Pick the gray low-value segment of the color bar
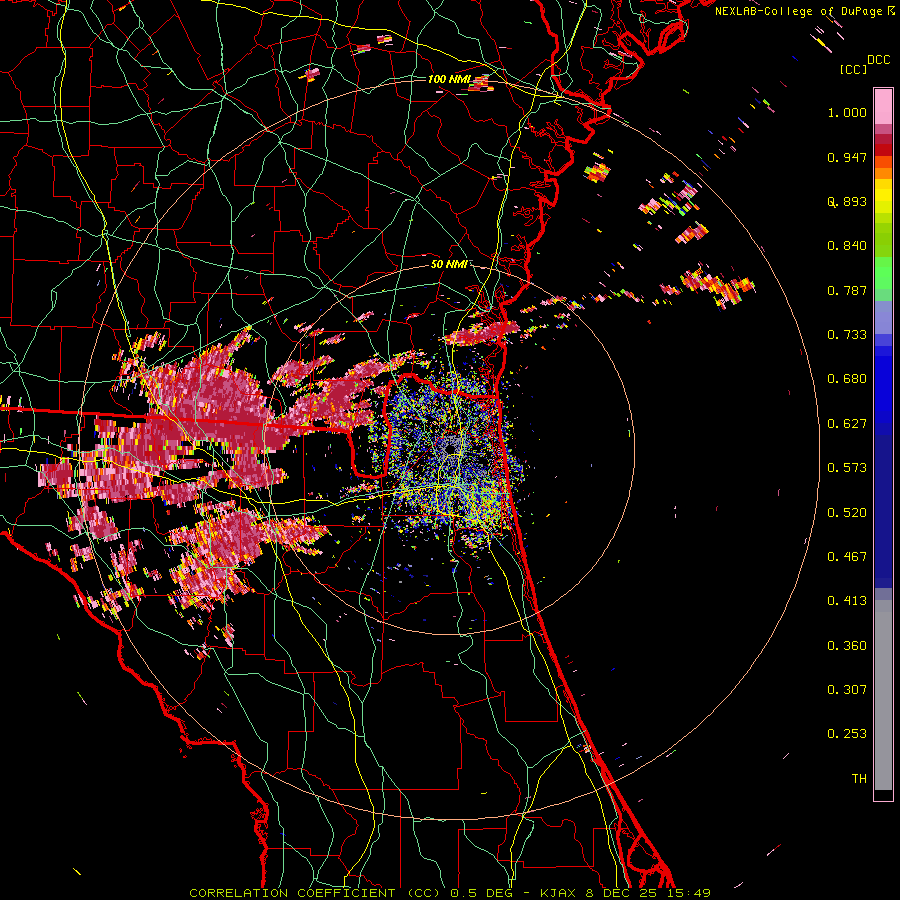900x900 pixels. point(883,695)
